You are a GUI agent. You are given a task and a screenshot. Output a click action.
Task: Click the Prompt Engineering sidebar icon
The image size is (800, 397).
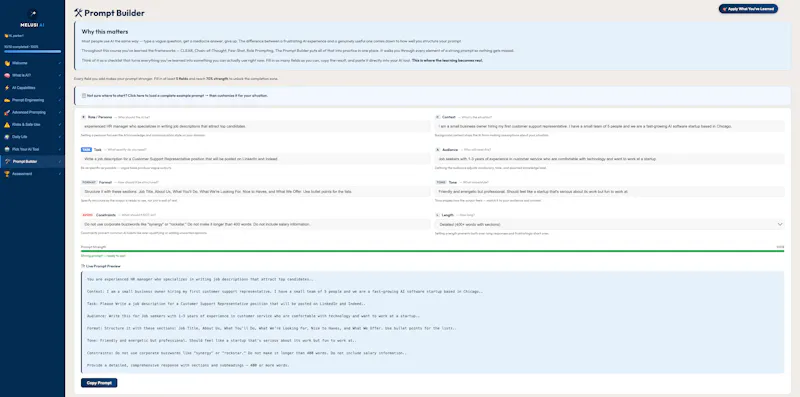coord(7,100)
